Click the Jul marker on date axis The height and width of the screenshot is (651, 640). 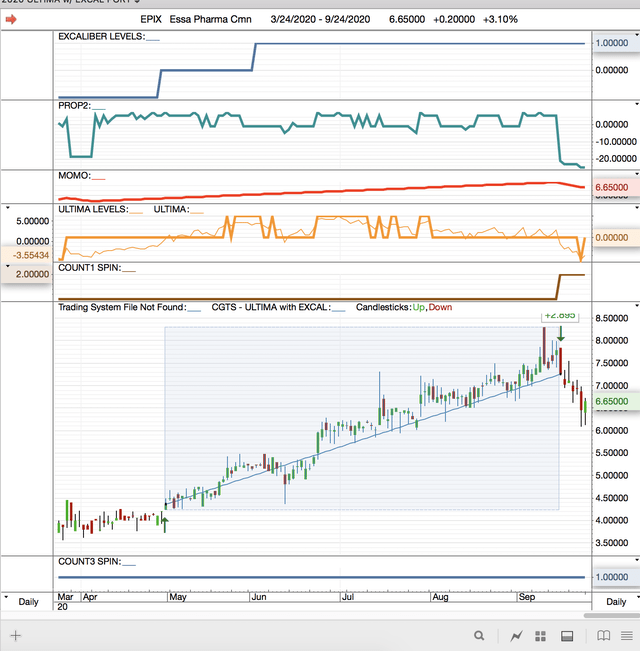[x=347, y=597]
